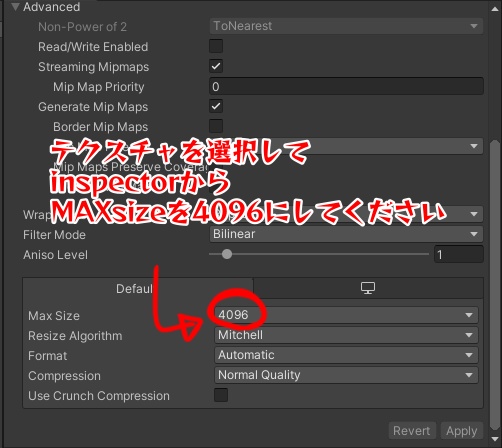Open the Max Size 4096 dropdown

click(346, 315)
